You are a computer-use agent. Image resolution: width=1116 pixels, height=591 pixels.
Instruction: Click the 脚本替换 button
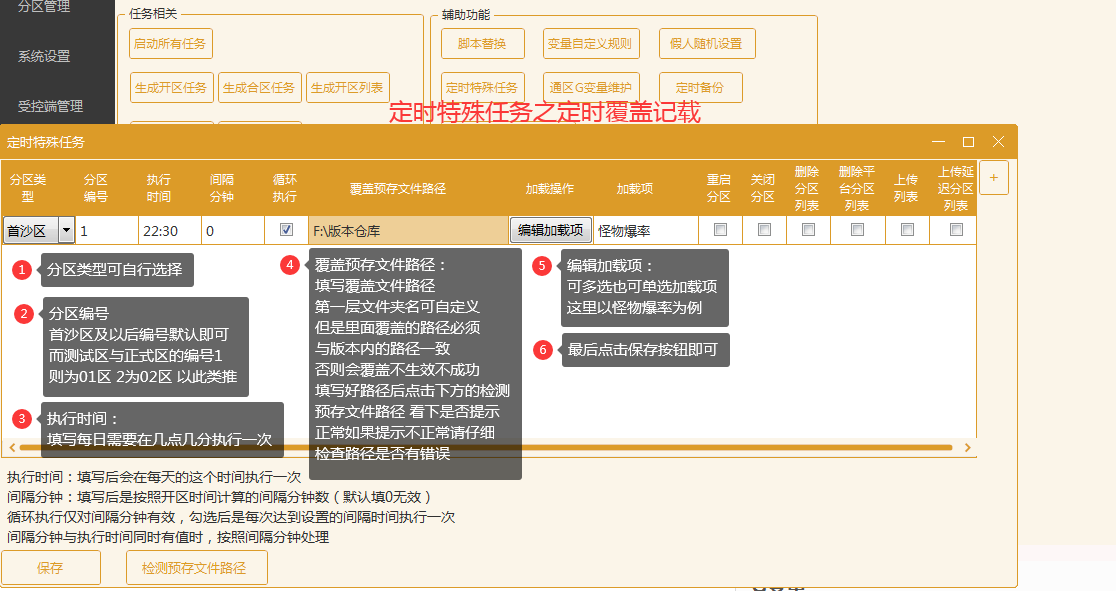click(483, 44)
